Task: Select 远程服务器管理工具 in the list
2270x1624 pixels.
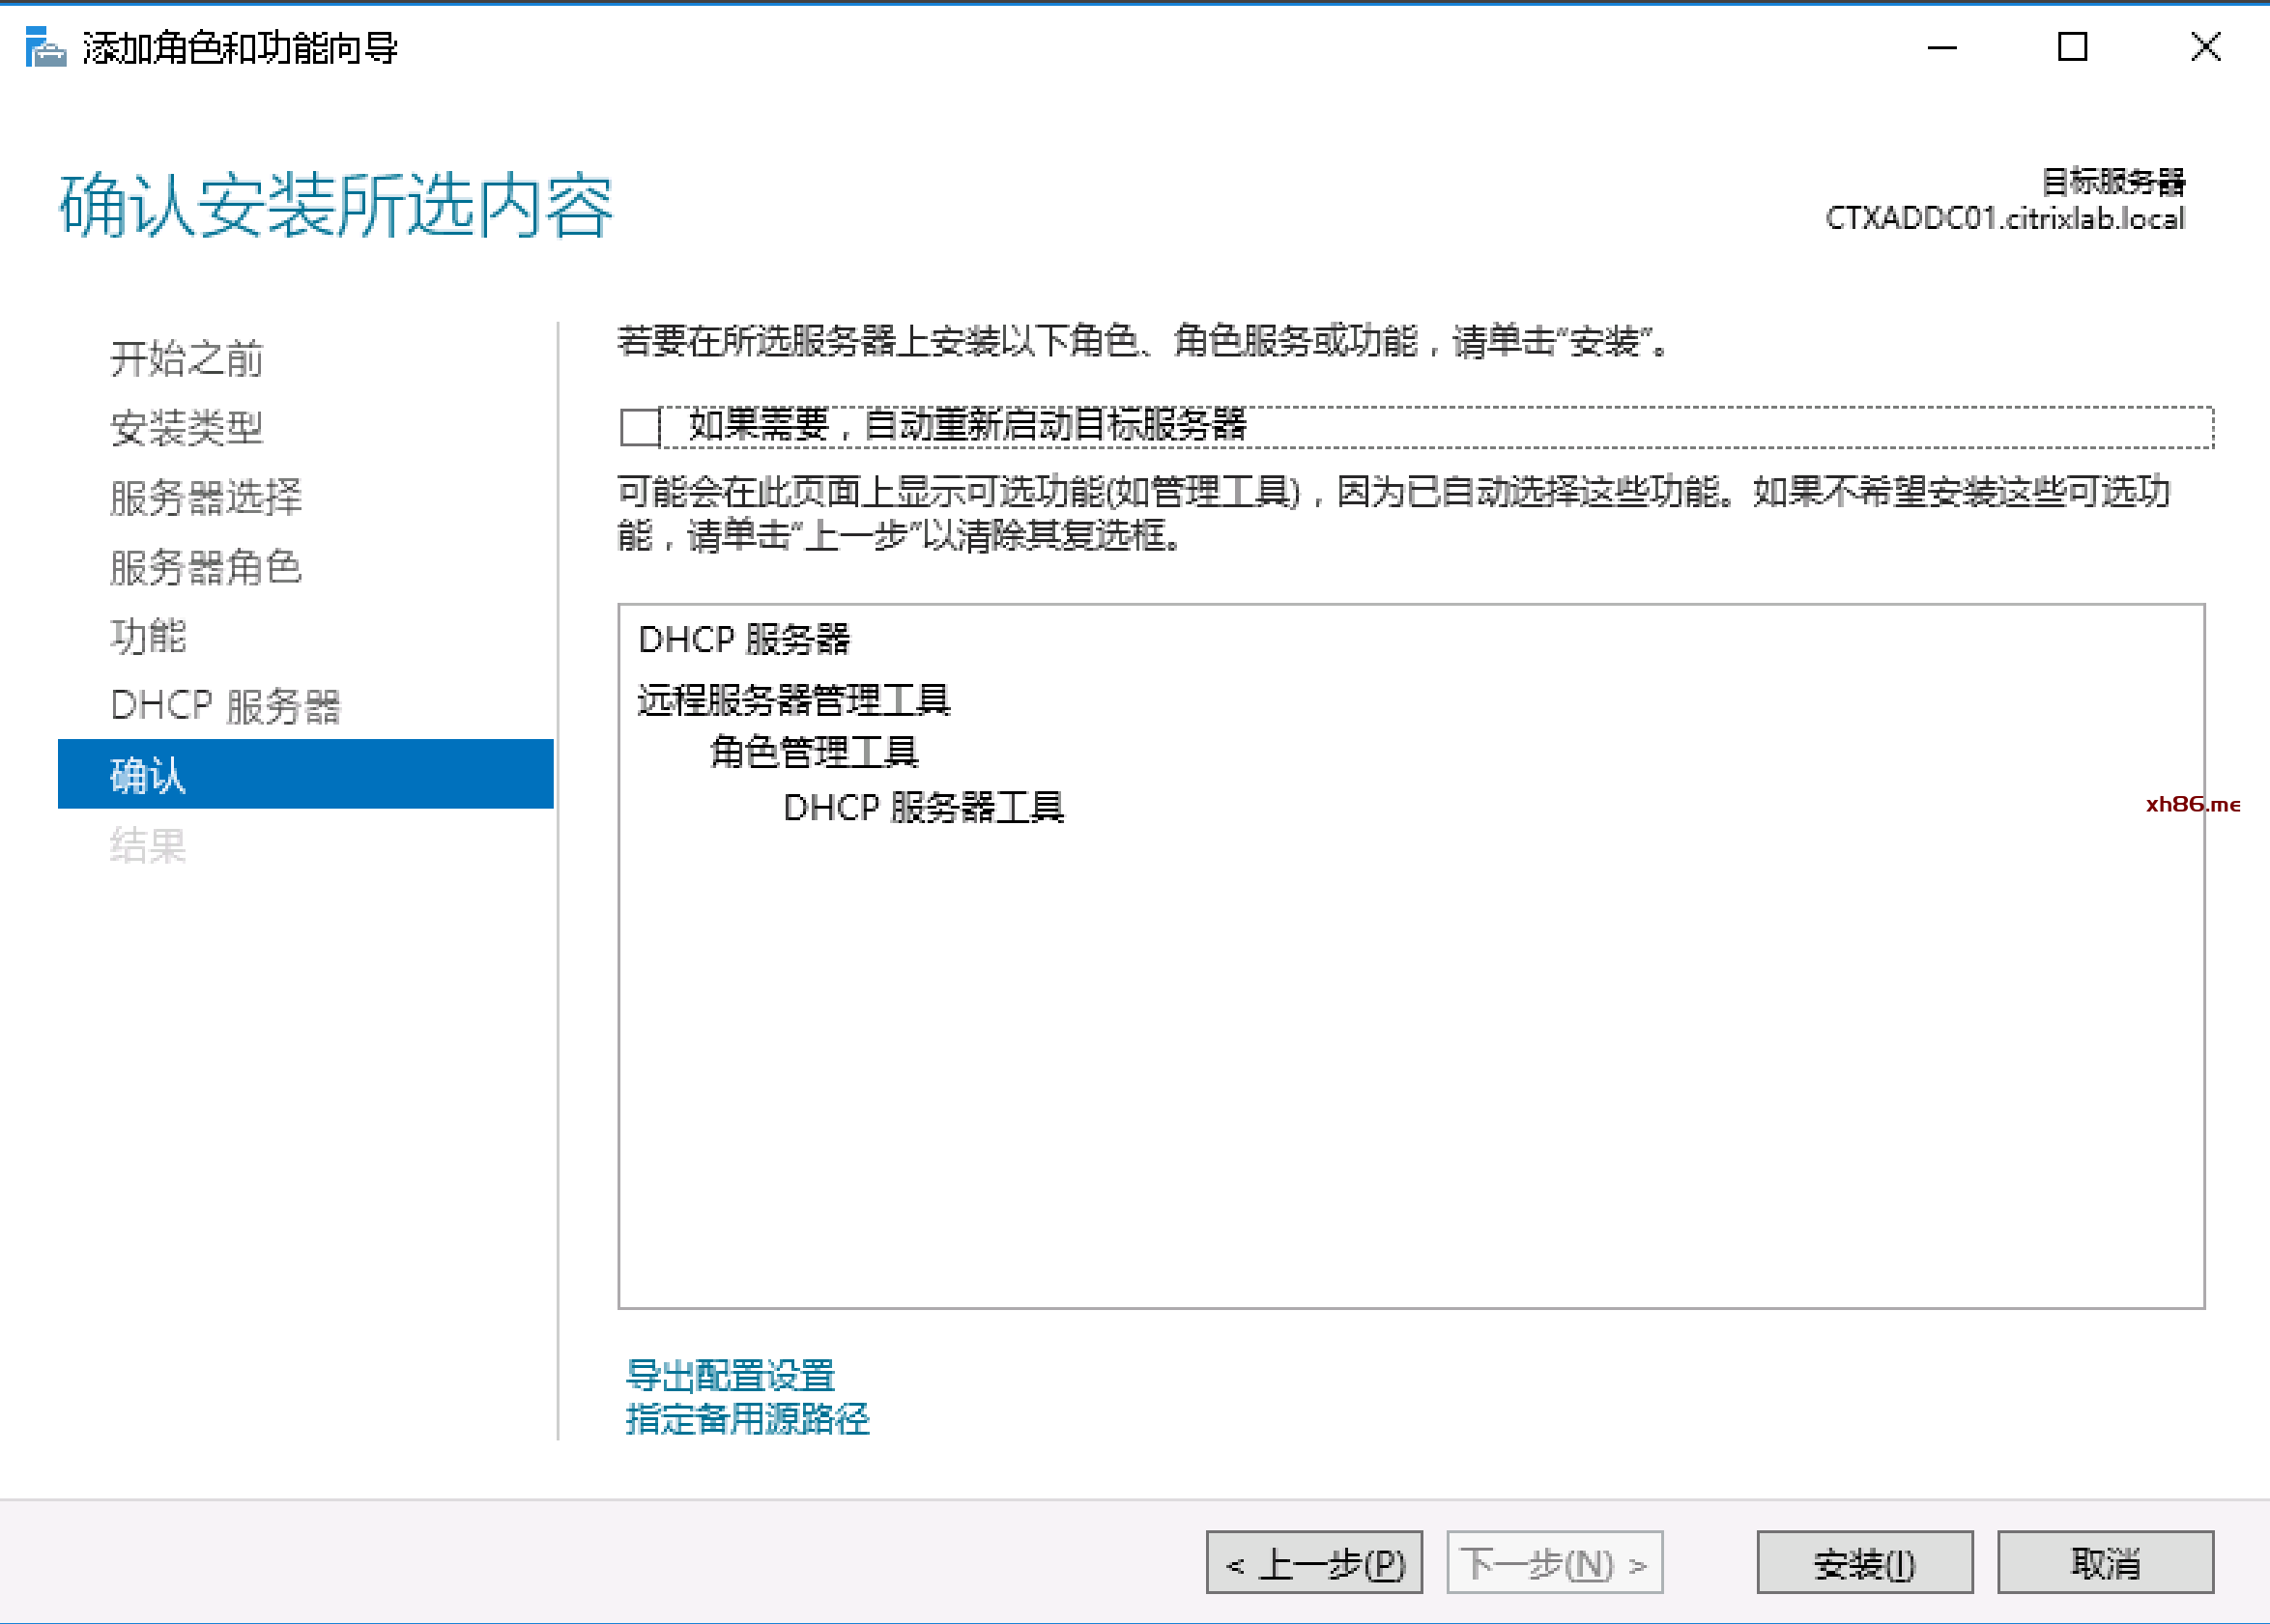Action: 794,700
